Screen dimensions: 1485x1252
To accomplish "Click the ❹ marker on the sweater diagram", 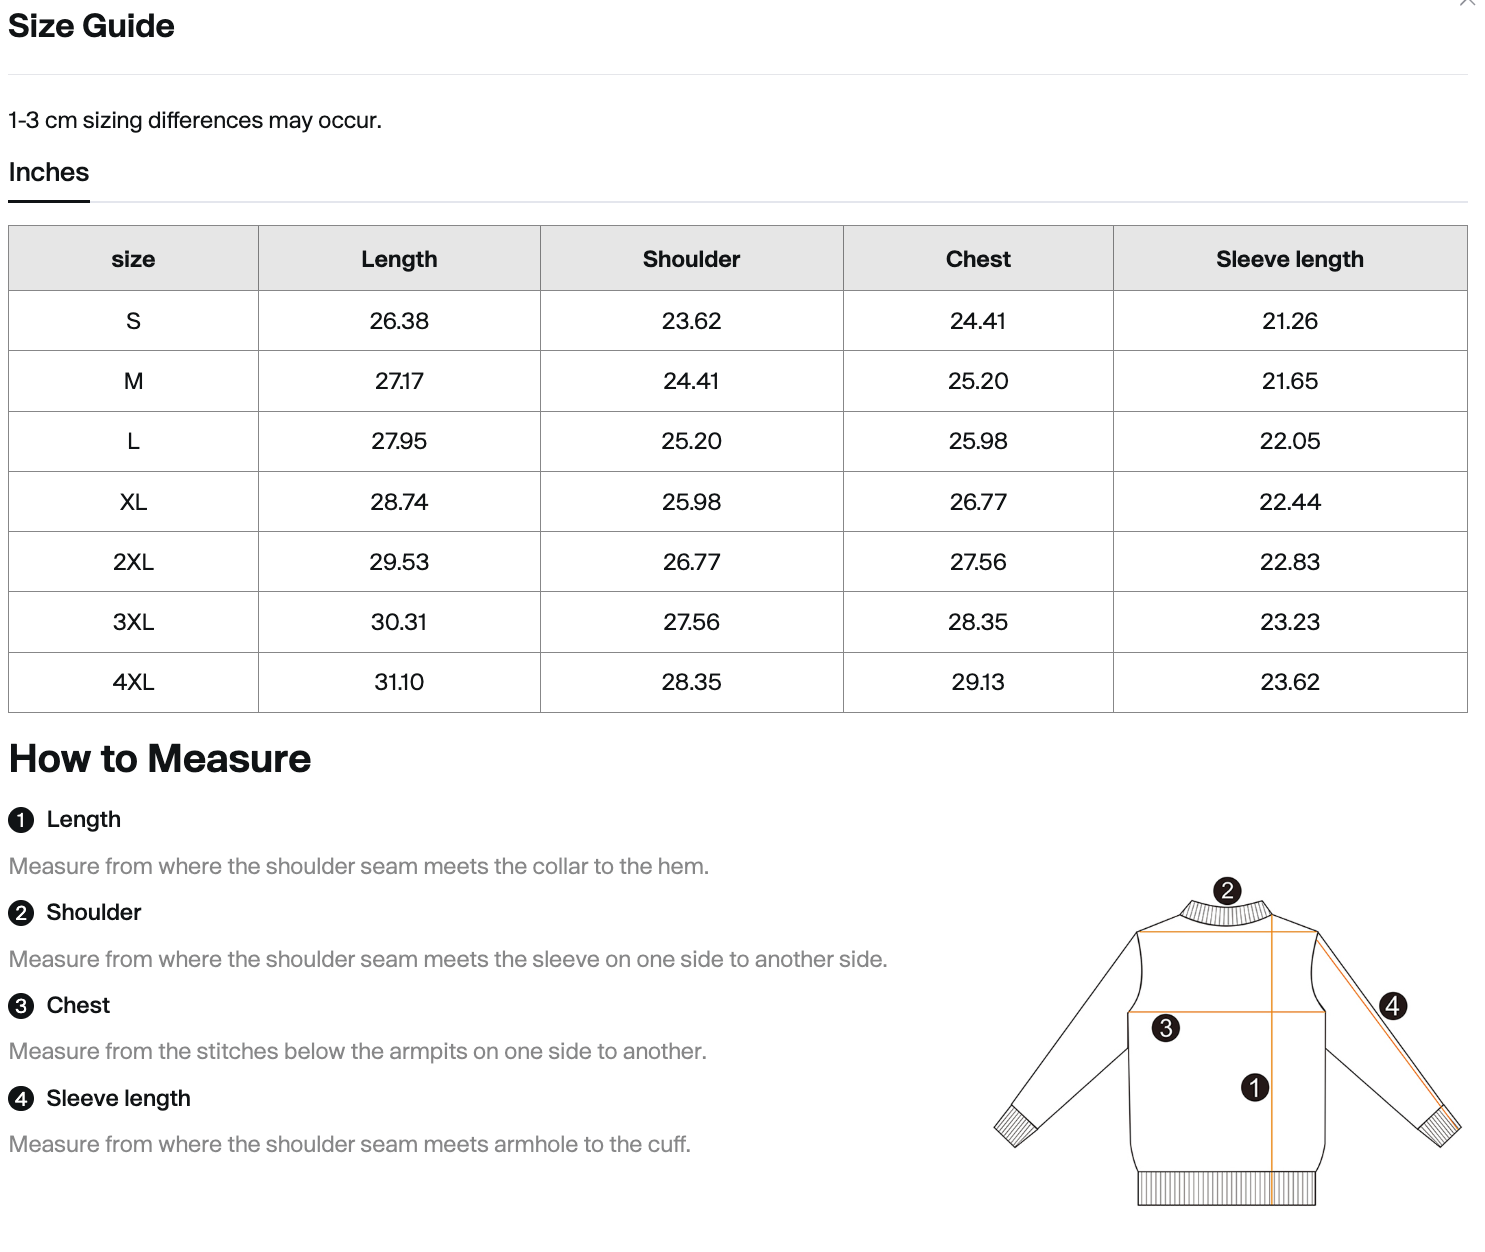I will pos(1391,1006).
